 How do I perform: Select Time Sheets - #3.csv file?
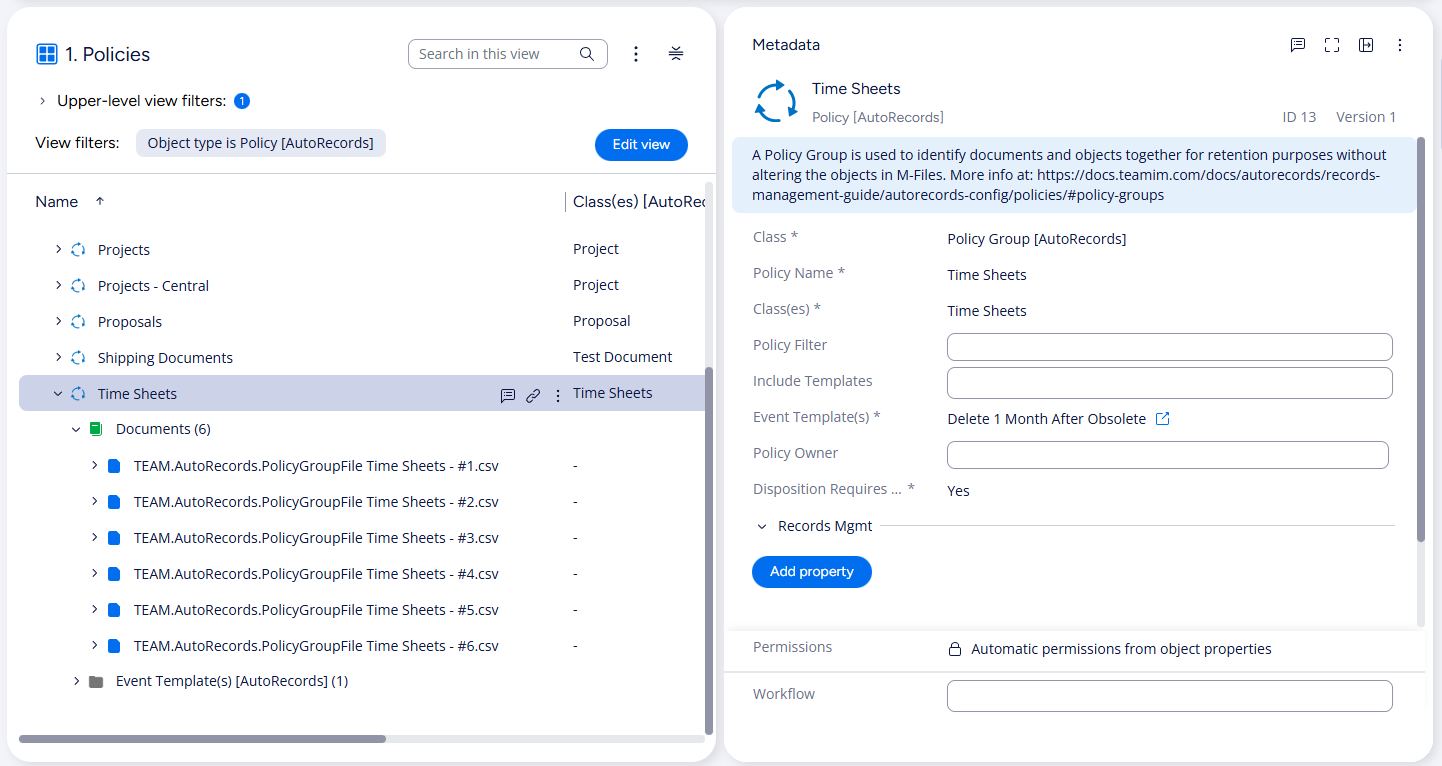coord(315,538)
